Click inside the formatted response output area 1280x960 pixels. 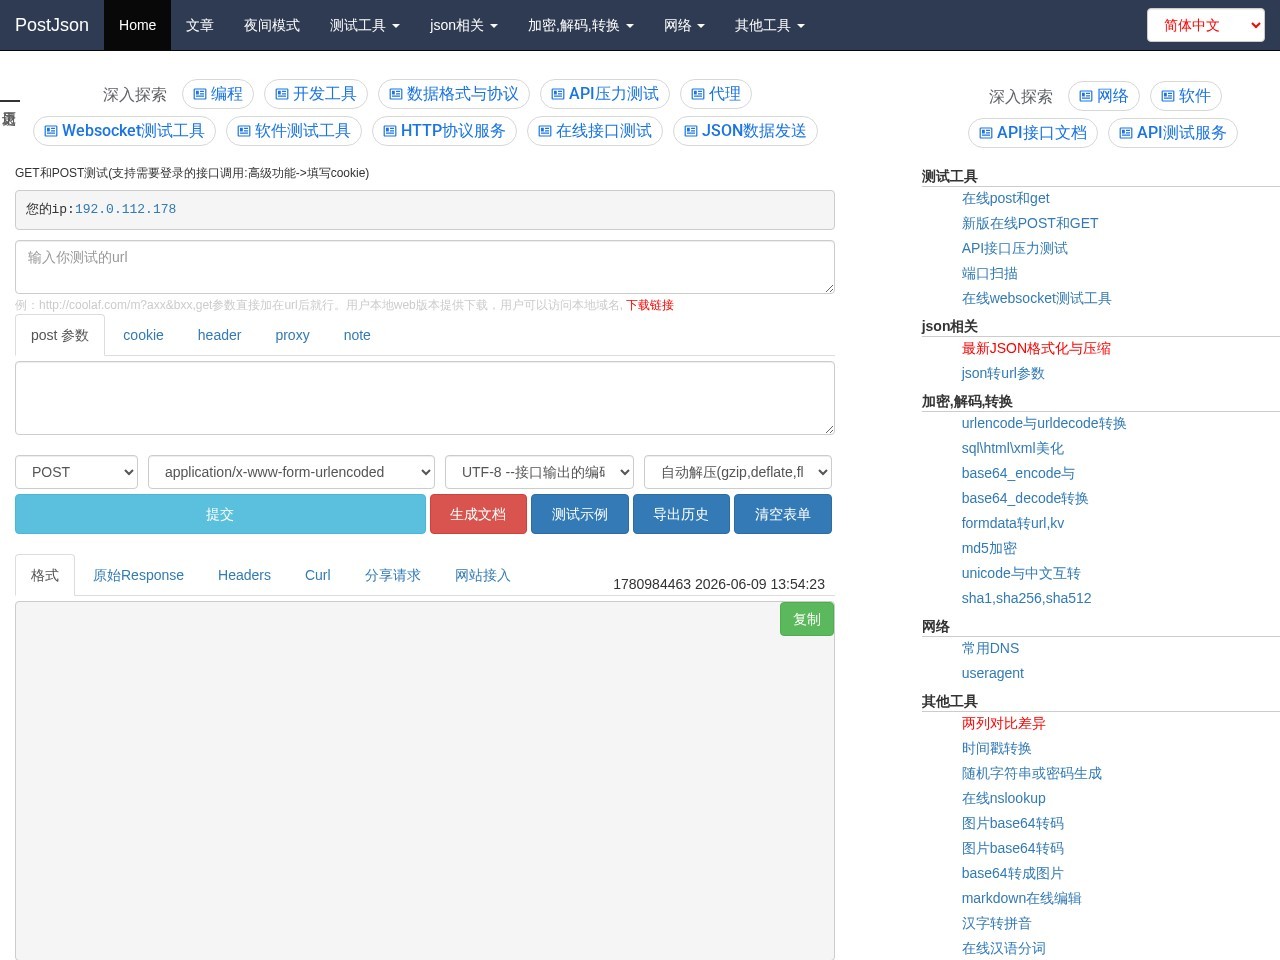coord(425,780)
